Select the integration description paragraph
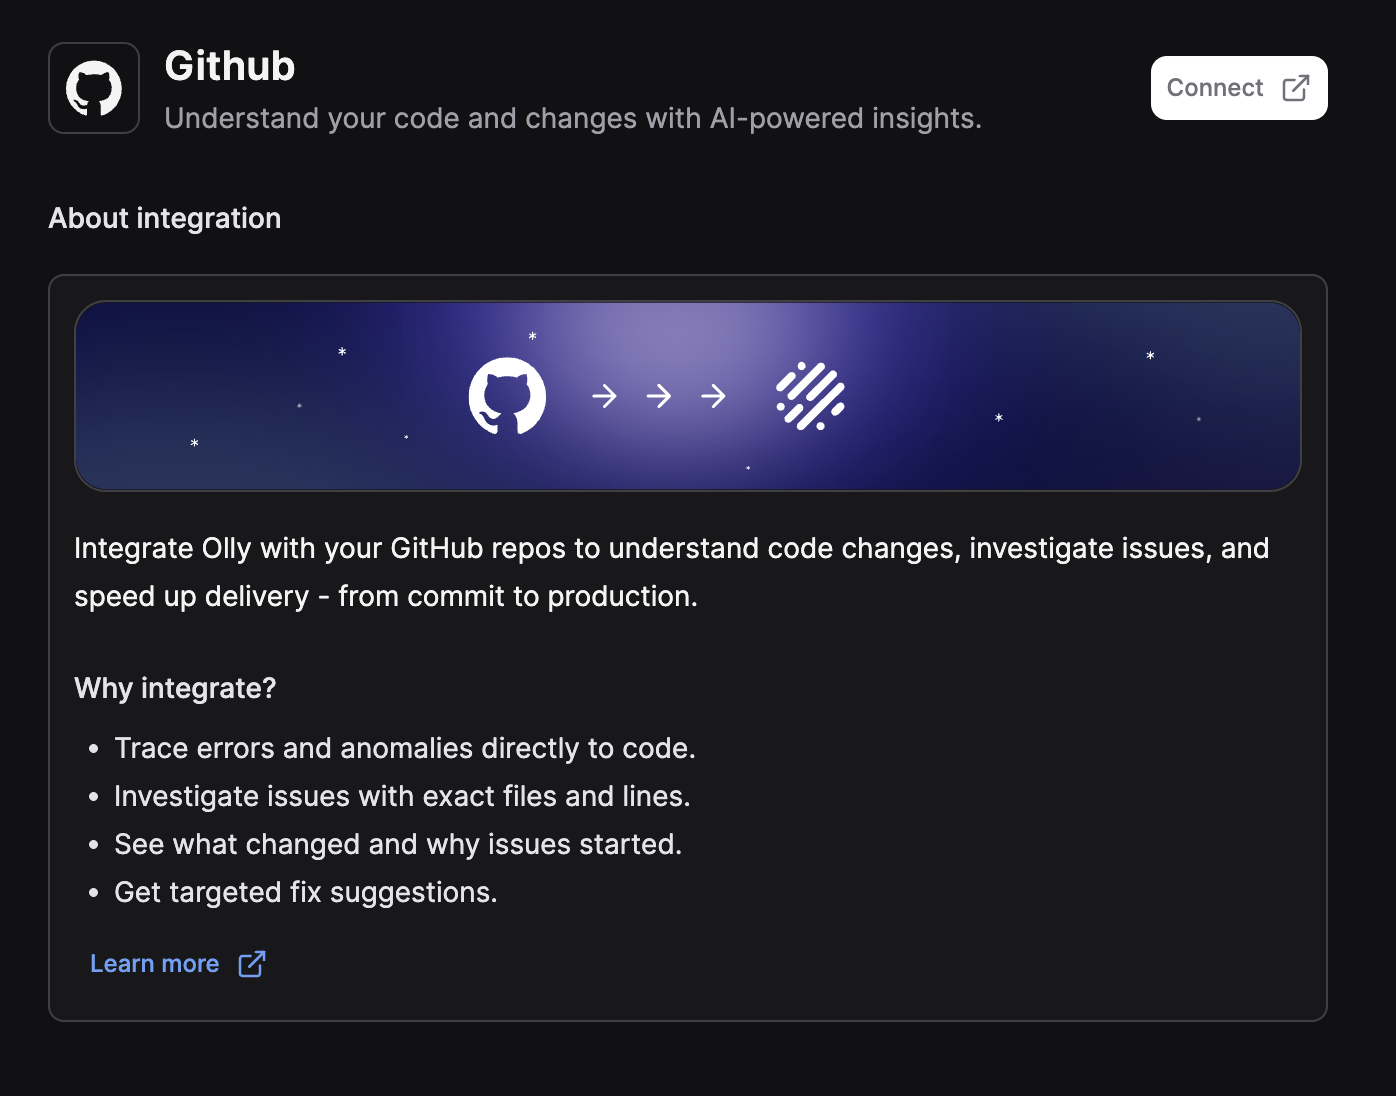The image size is (1396, 1096). pyautogui.click(x=670, y=572)
